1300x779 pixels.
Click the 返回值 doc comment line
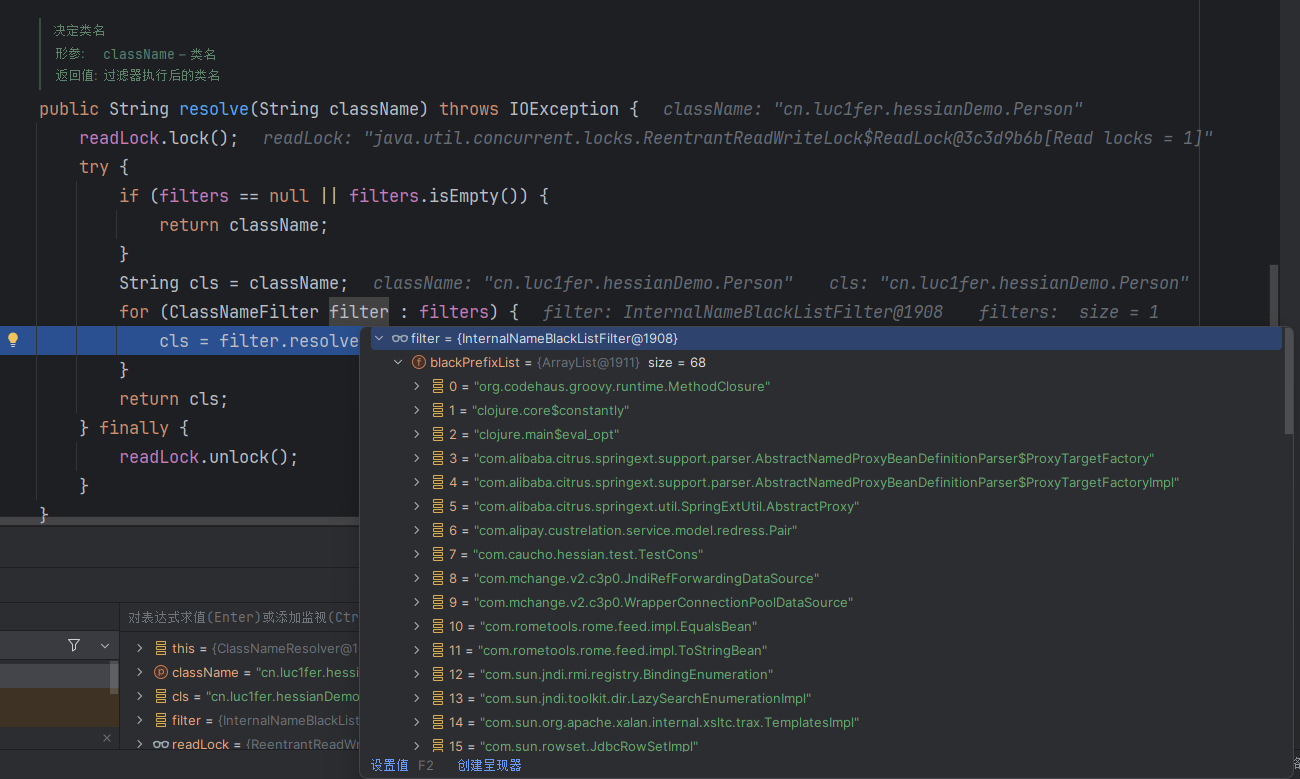pyautogui.click(x=138, y=75)
